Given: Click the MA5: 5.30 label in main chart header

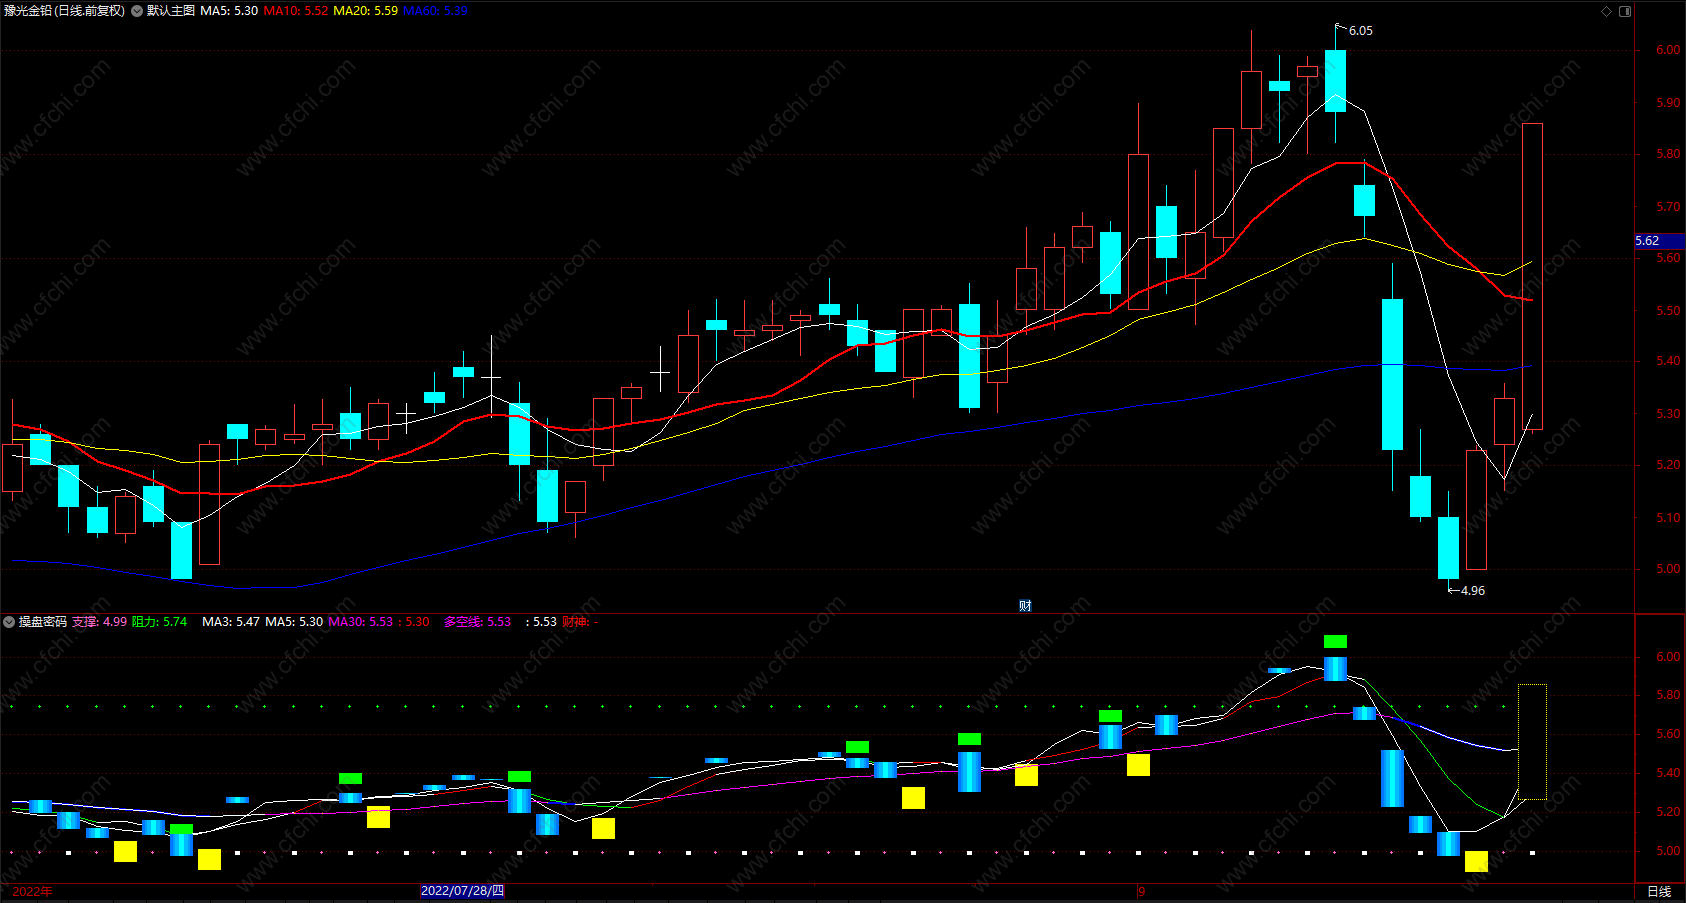Looking at the screenshot, I should (x=229, y=11).
